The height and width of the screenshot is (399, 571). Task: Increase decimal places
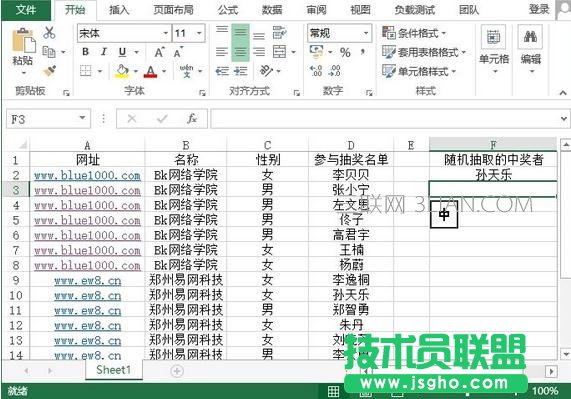coord(316,71)
